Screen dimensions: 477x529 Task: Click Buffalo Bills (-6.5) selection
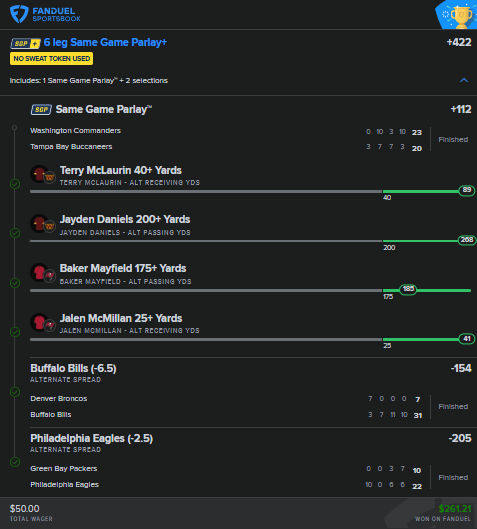pyautogui.click(x=73, y=368)
